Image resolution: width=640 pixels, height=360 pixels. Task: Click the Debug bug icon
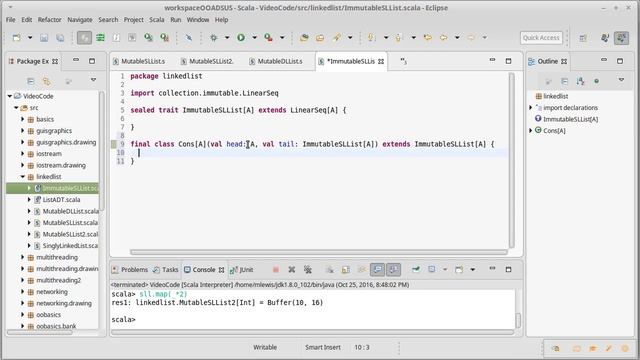point(213,38)
